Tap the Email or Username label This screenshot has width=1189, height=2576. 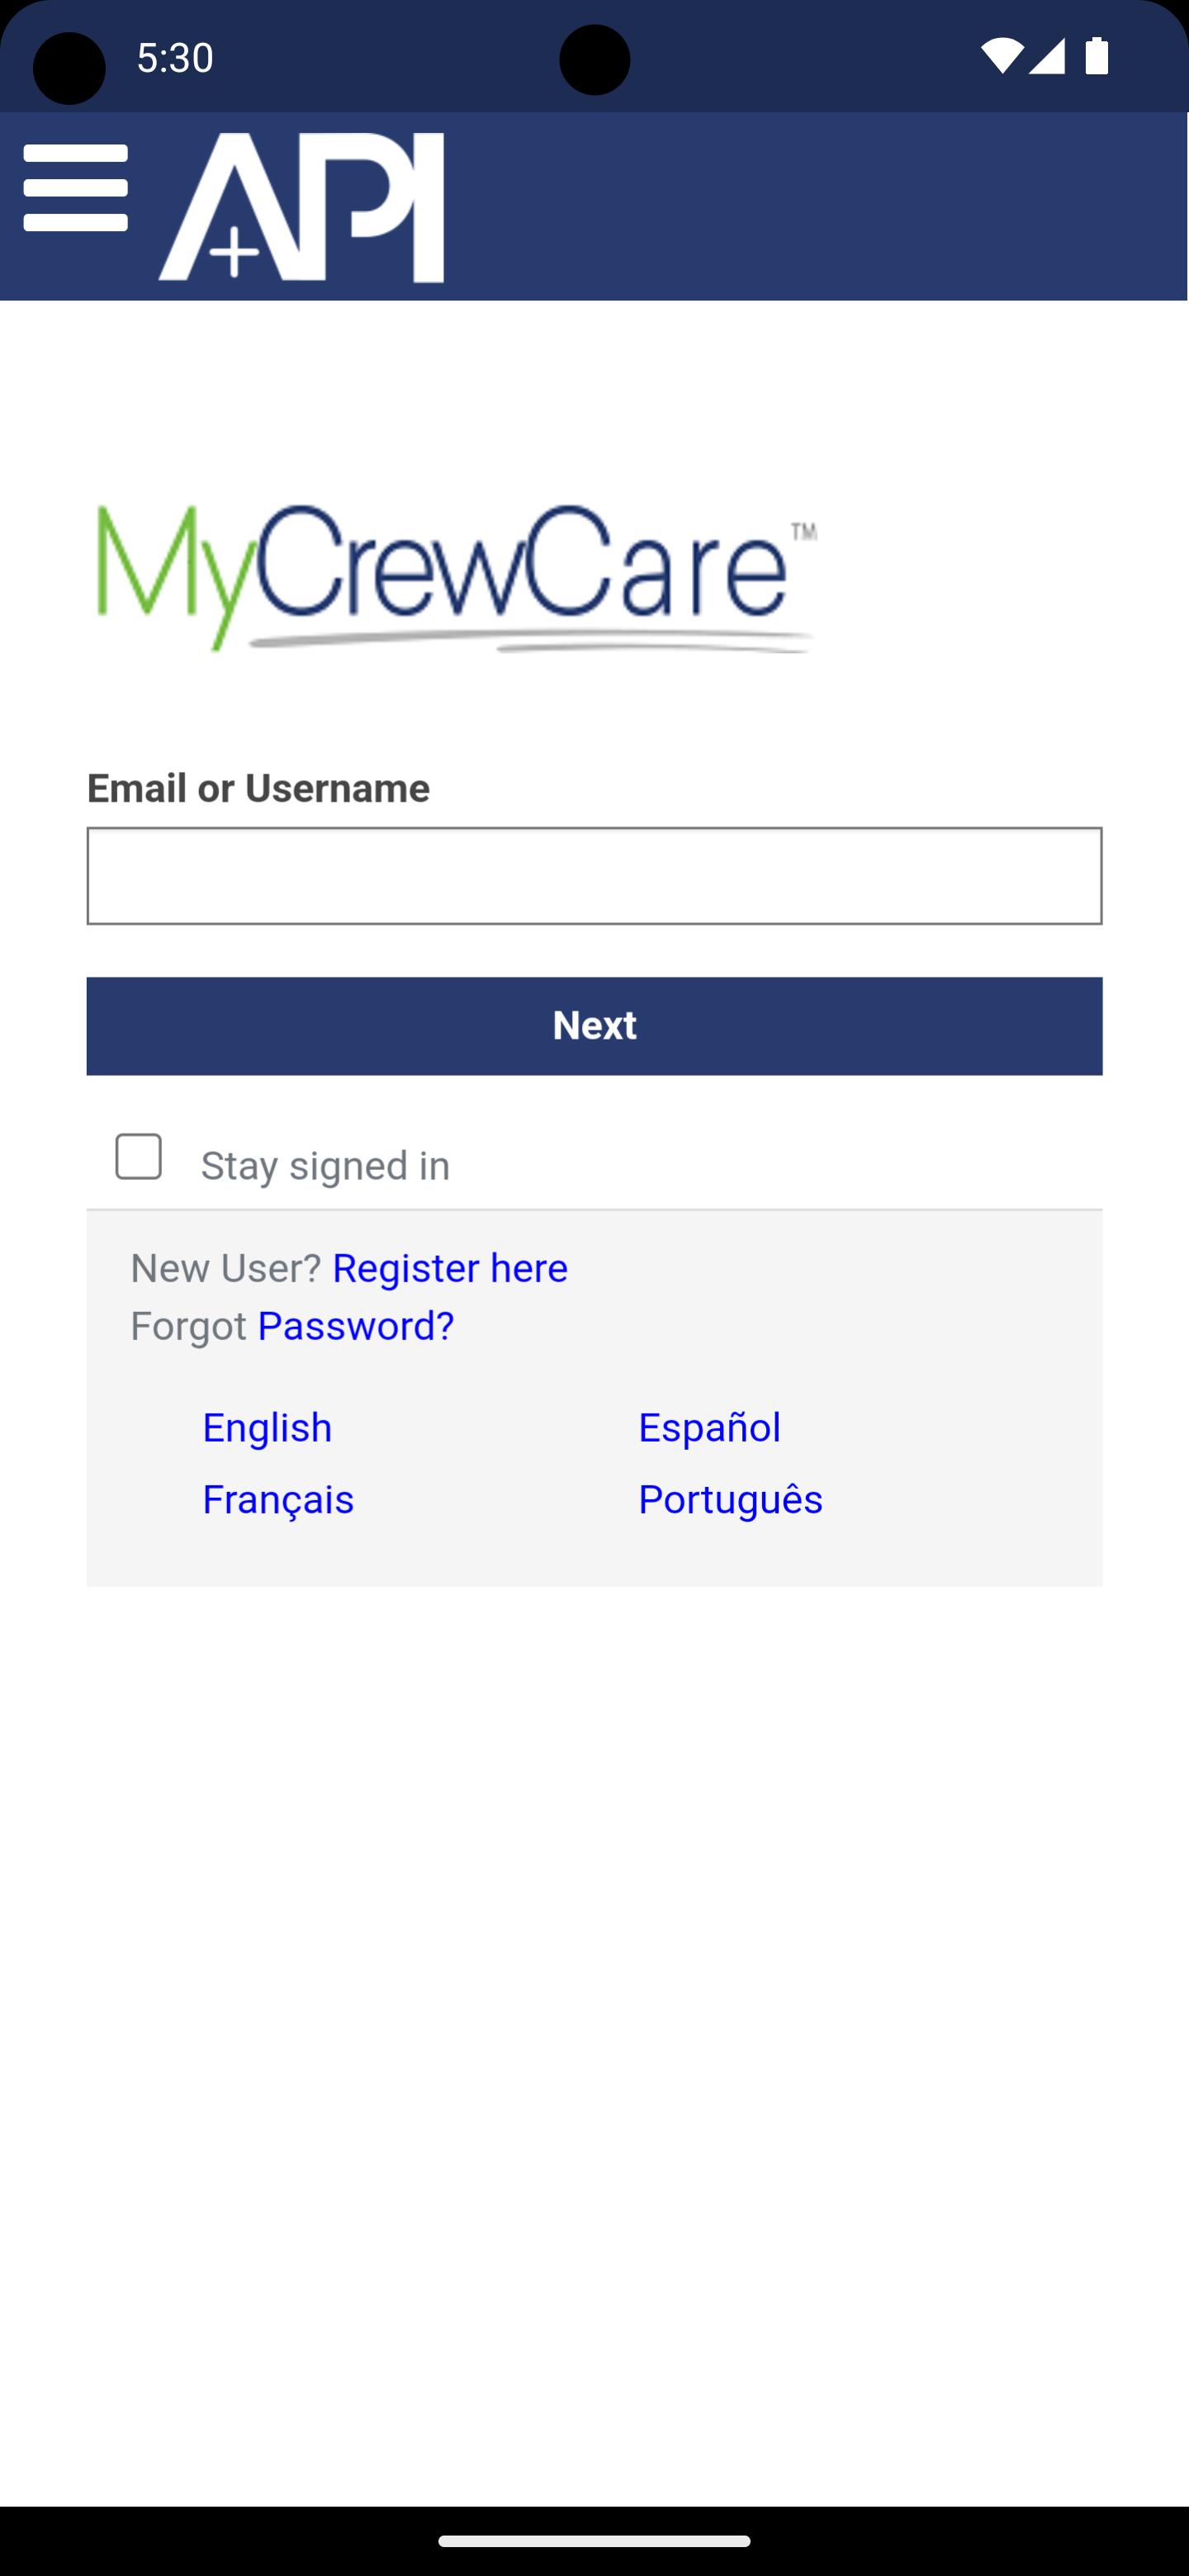coord(258,789)
